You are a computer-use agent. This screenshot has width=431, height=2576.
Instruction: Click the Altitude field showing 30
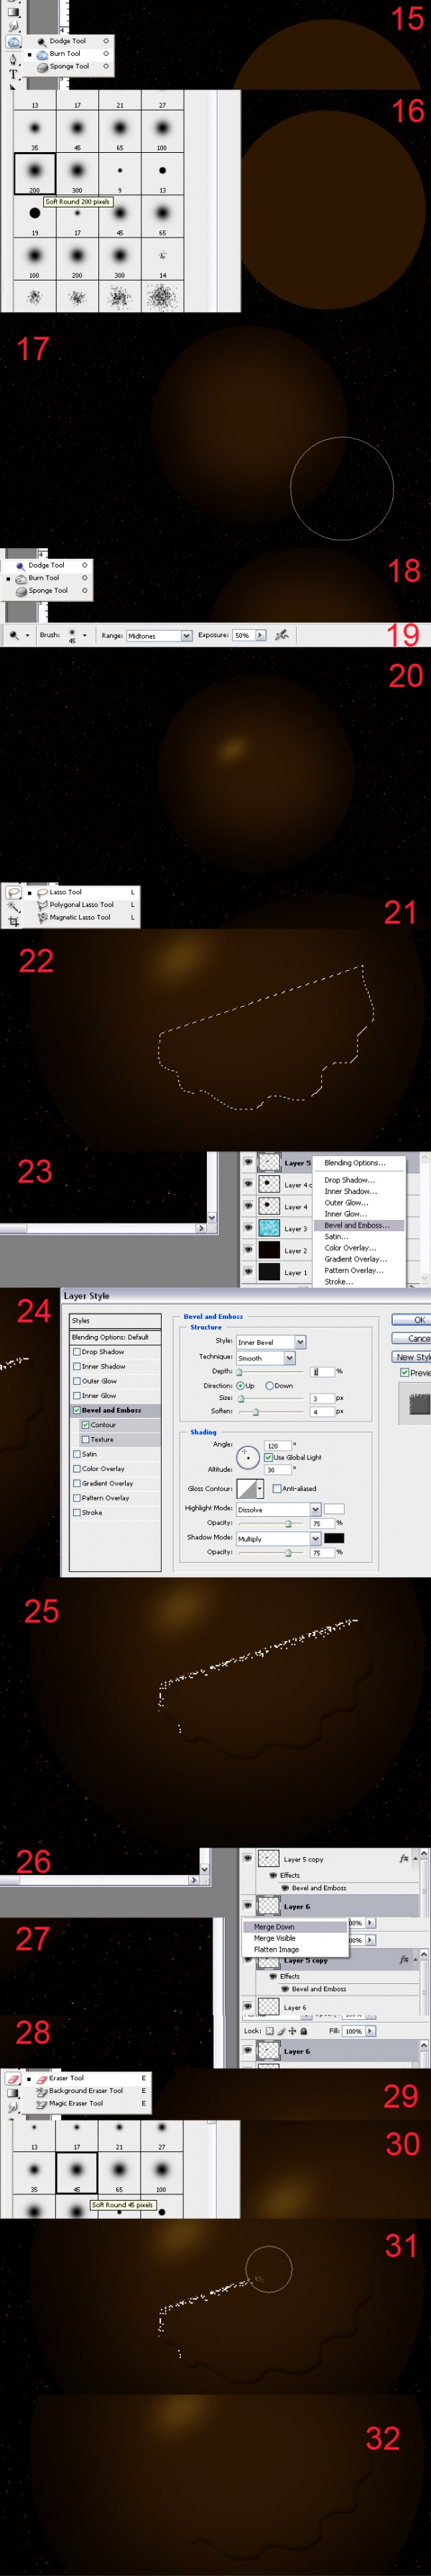coord(277,1470)
